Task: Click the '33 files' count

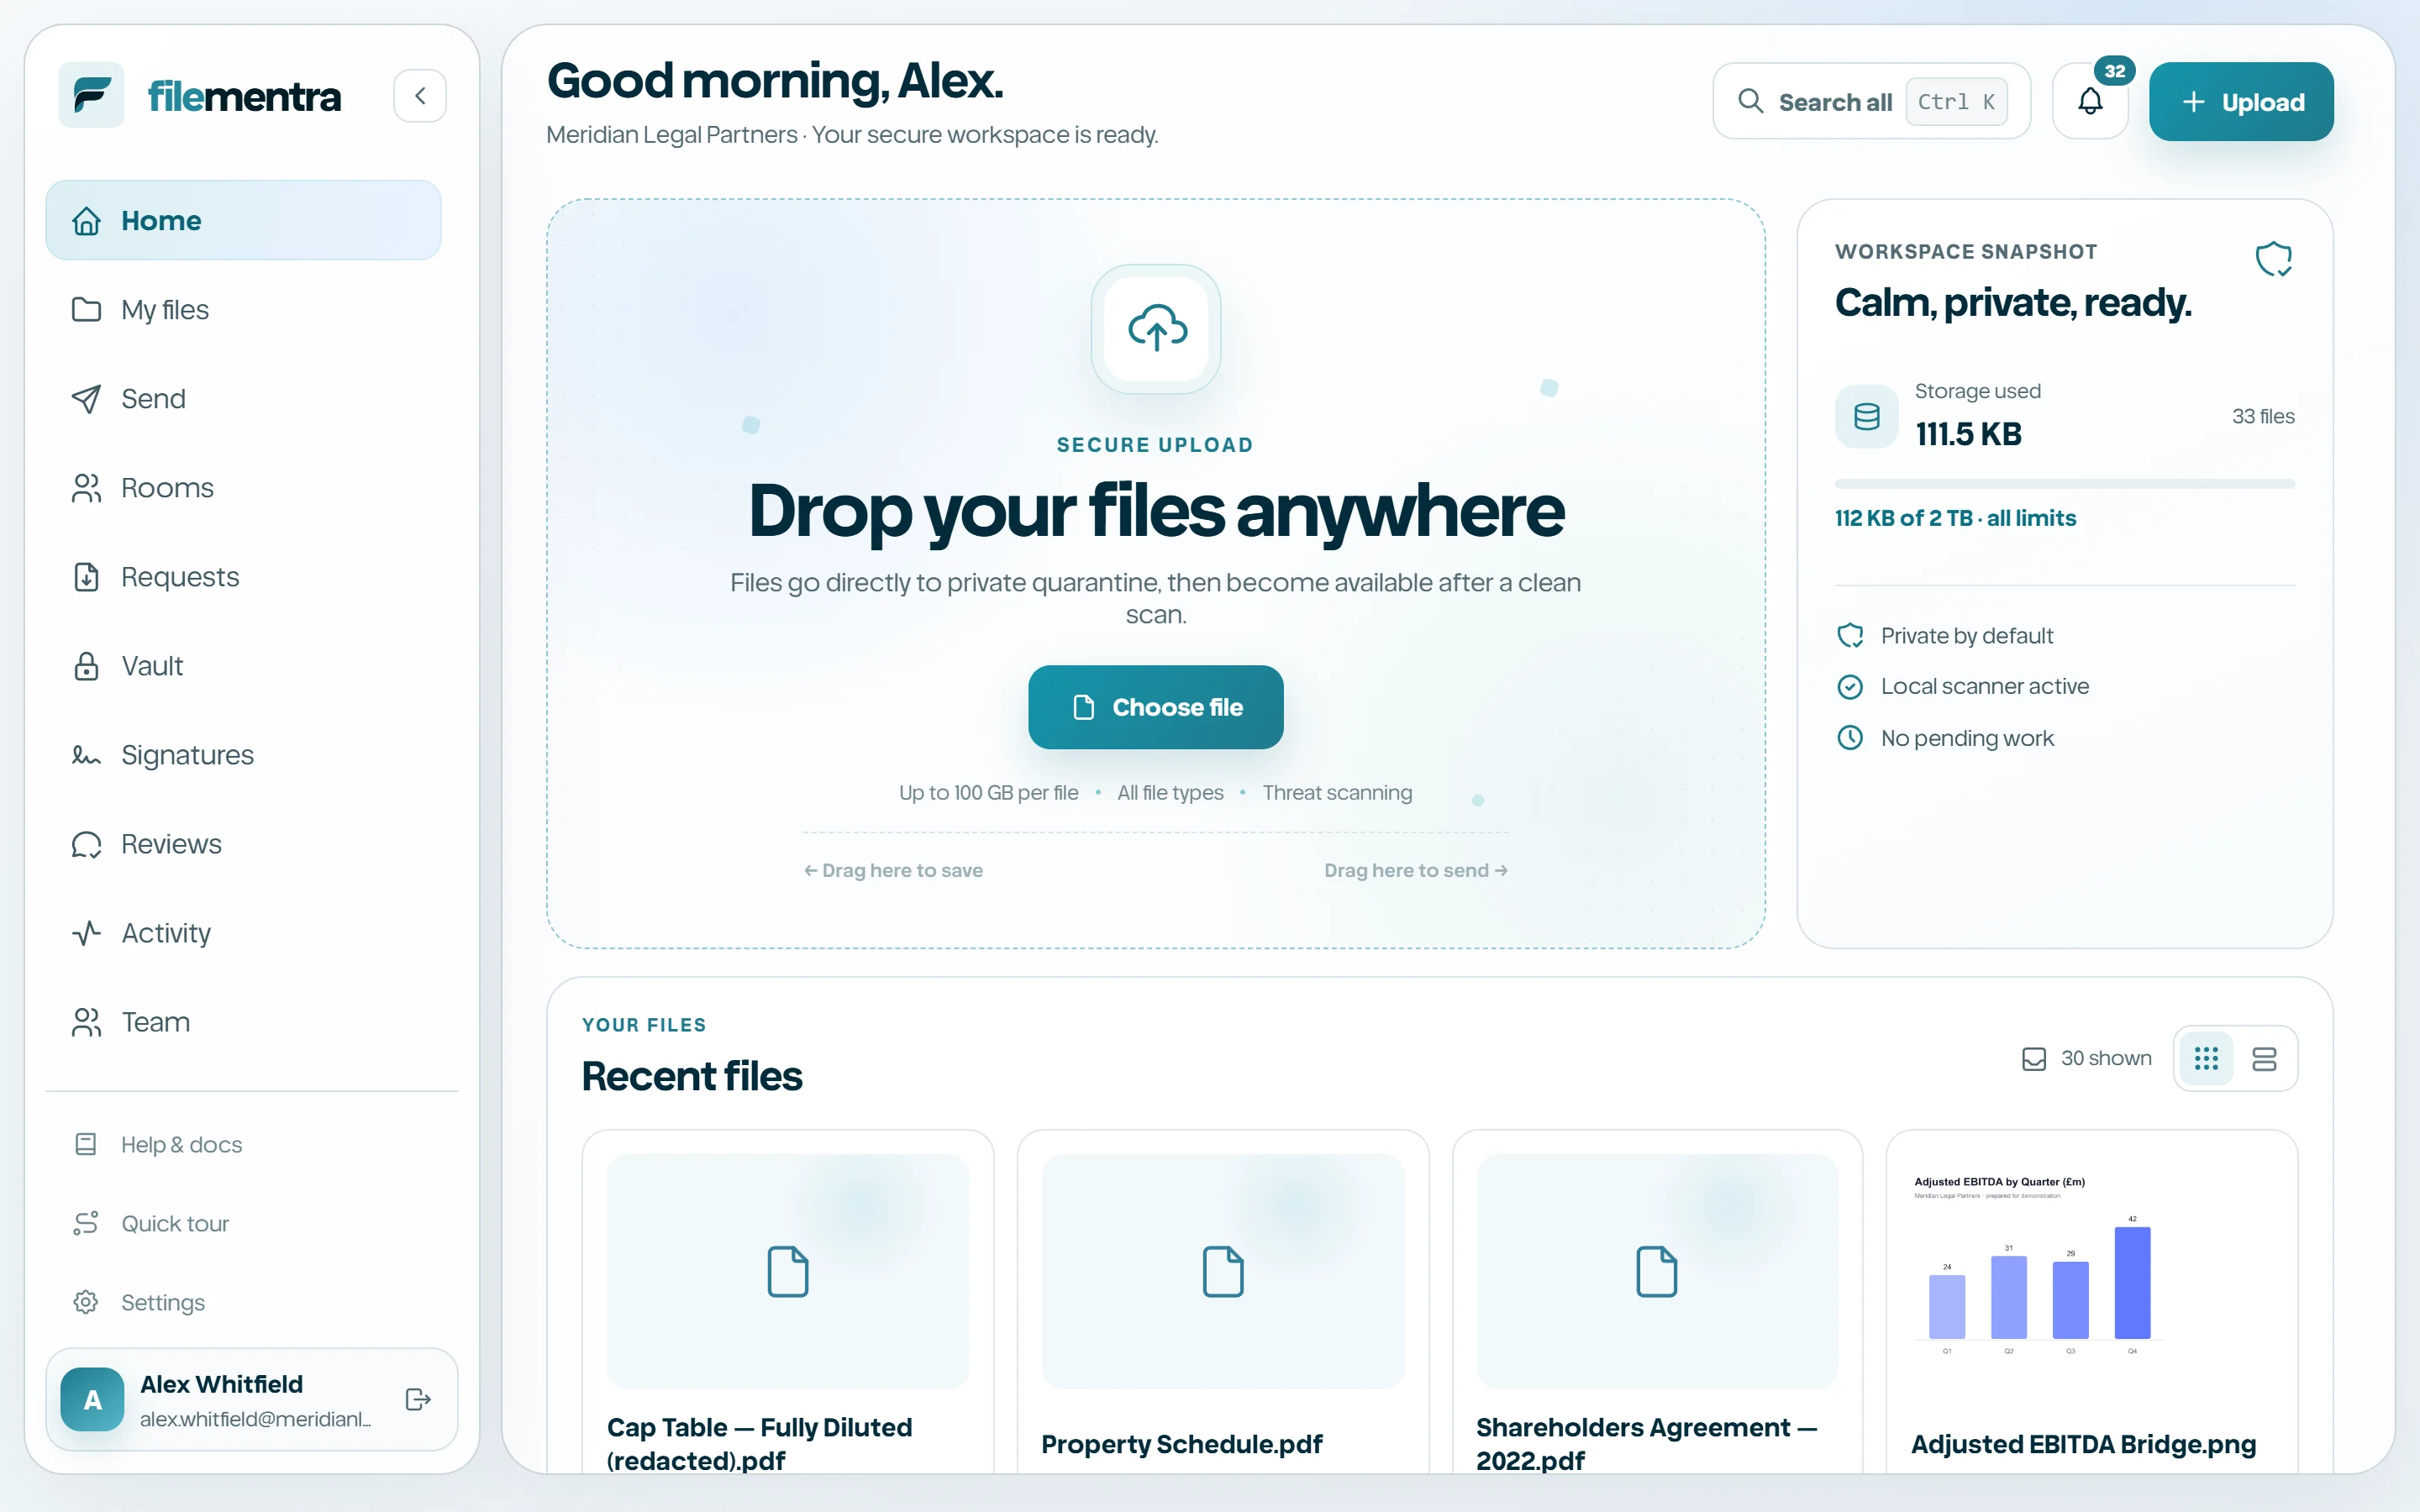Action: click(2263, 416)
